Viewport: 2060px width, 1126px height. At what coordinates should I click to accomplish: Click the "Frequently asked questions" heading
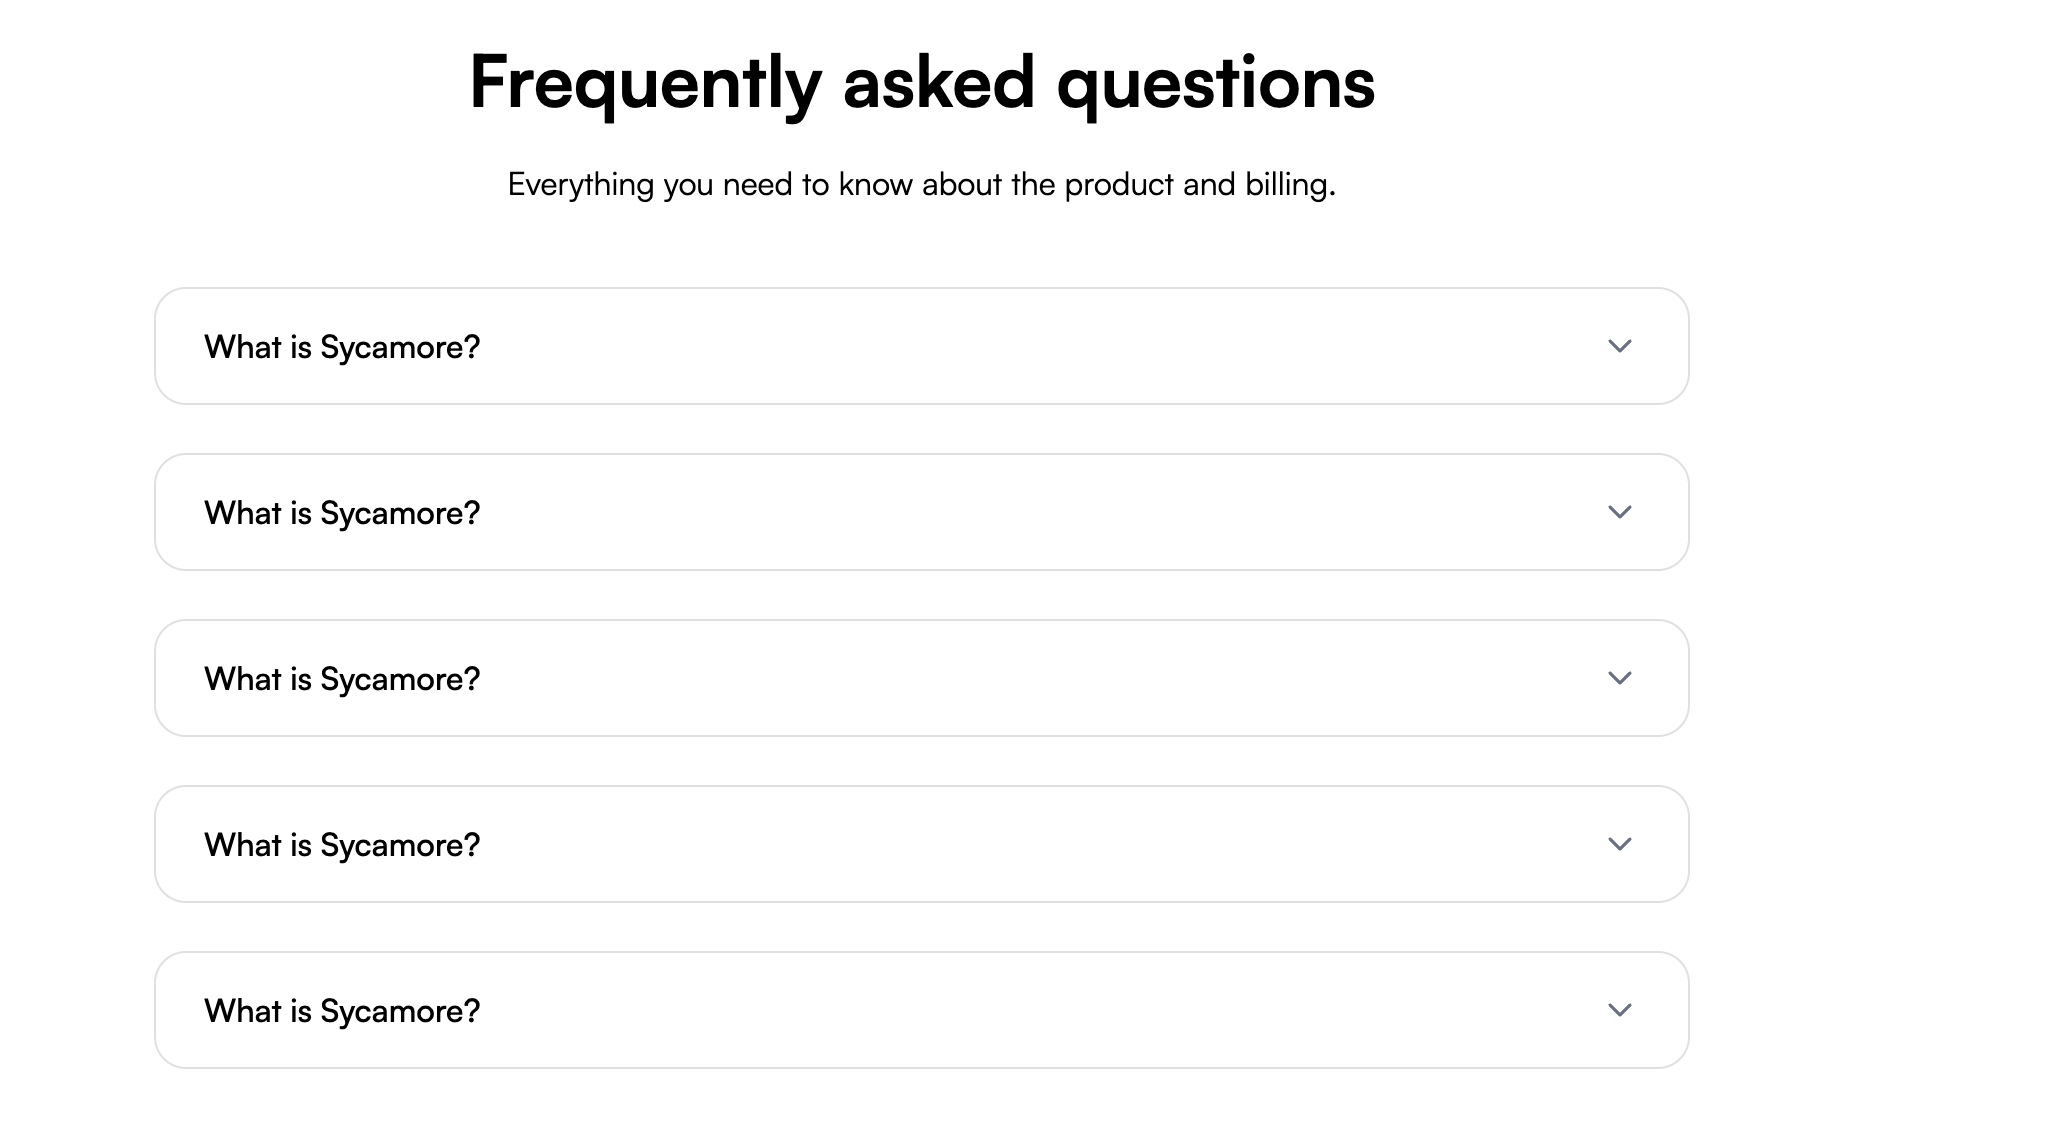point(921,82)
